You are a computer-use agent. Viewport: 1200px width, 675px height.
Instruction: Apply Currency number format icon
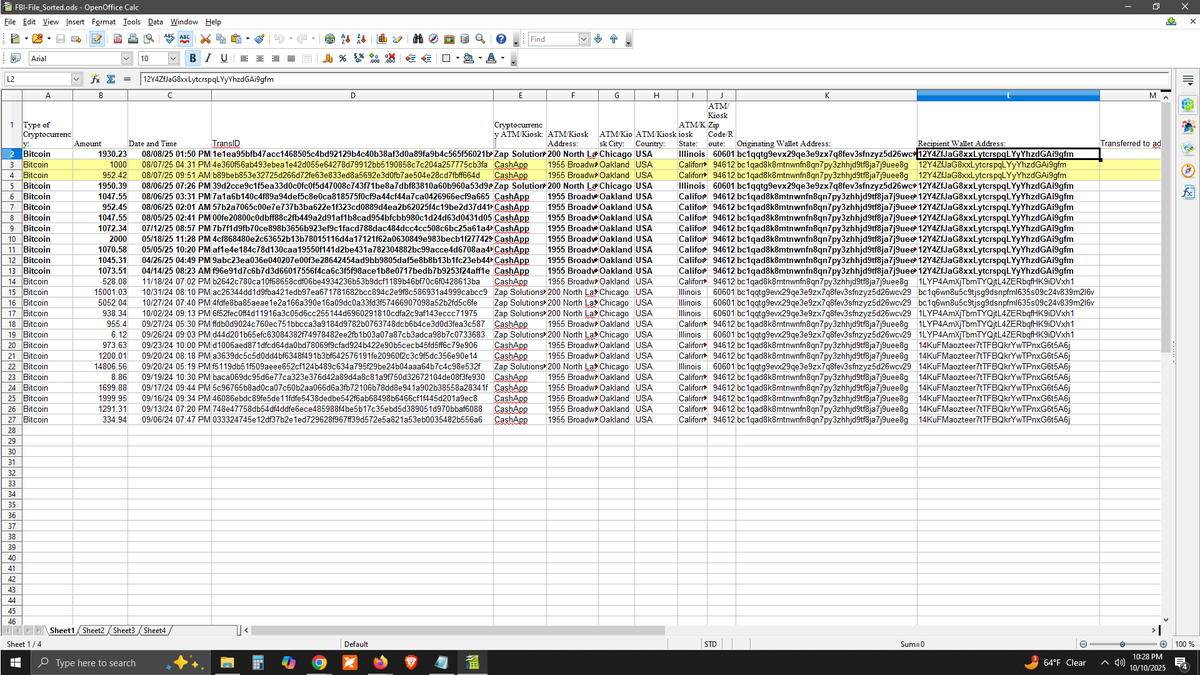coord(327,59)
